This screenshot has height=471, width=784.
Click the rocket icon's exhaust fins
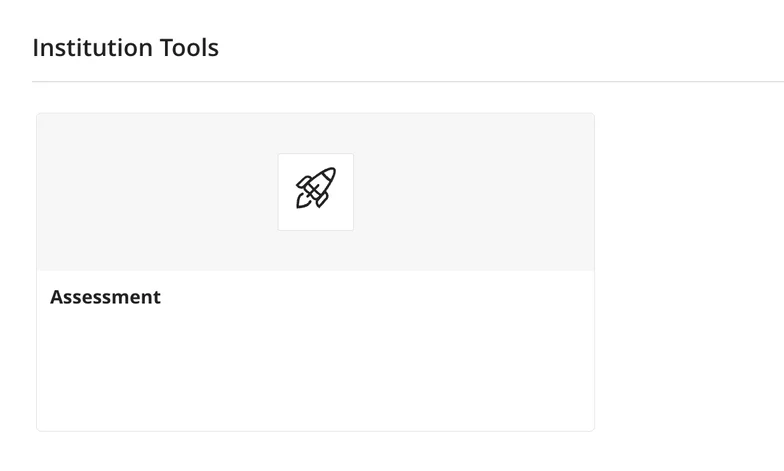pyautogui.click(x=304, y=200)
